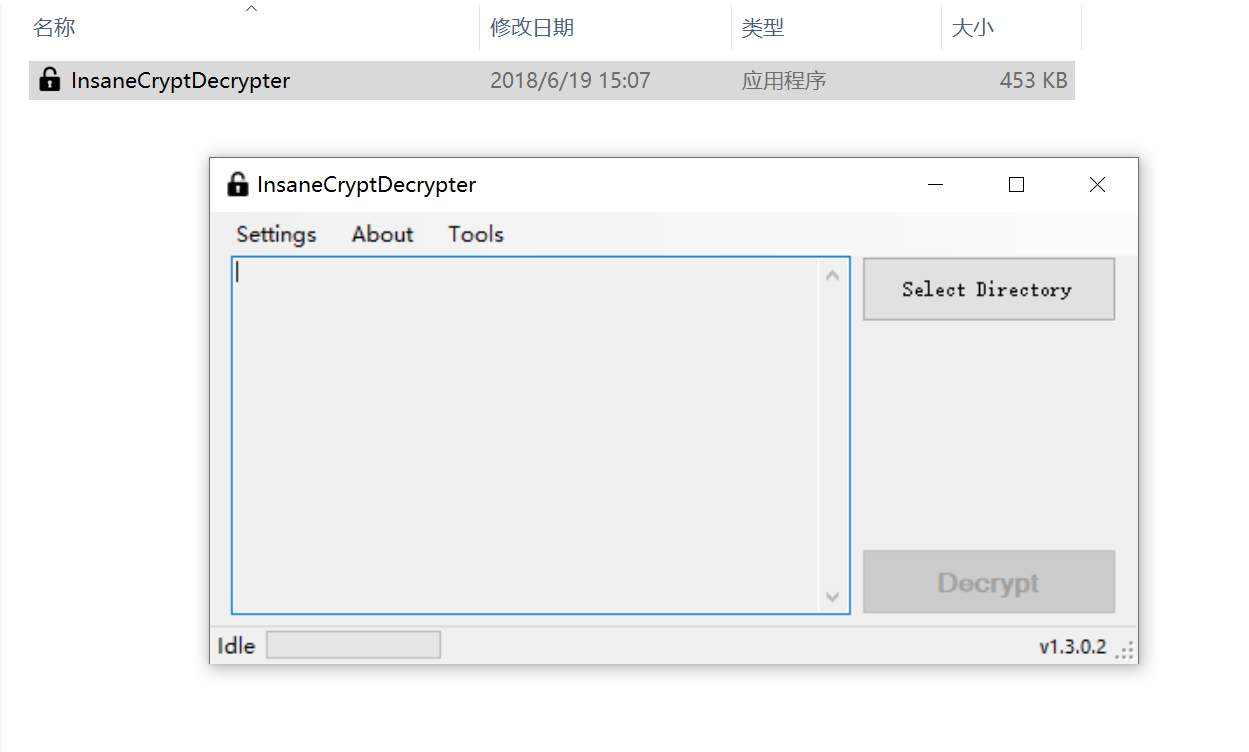1249x752 pixels.
Task: Open the Tools menu
Action: click(476, 234)
